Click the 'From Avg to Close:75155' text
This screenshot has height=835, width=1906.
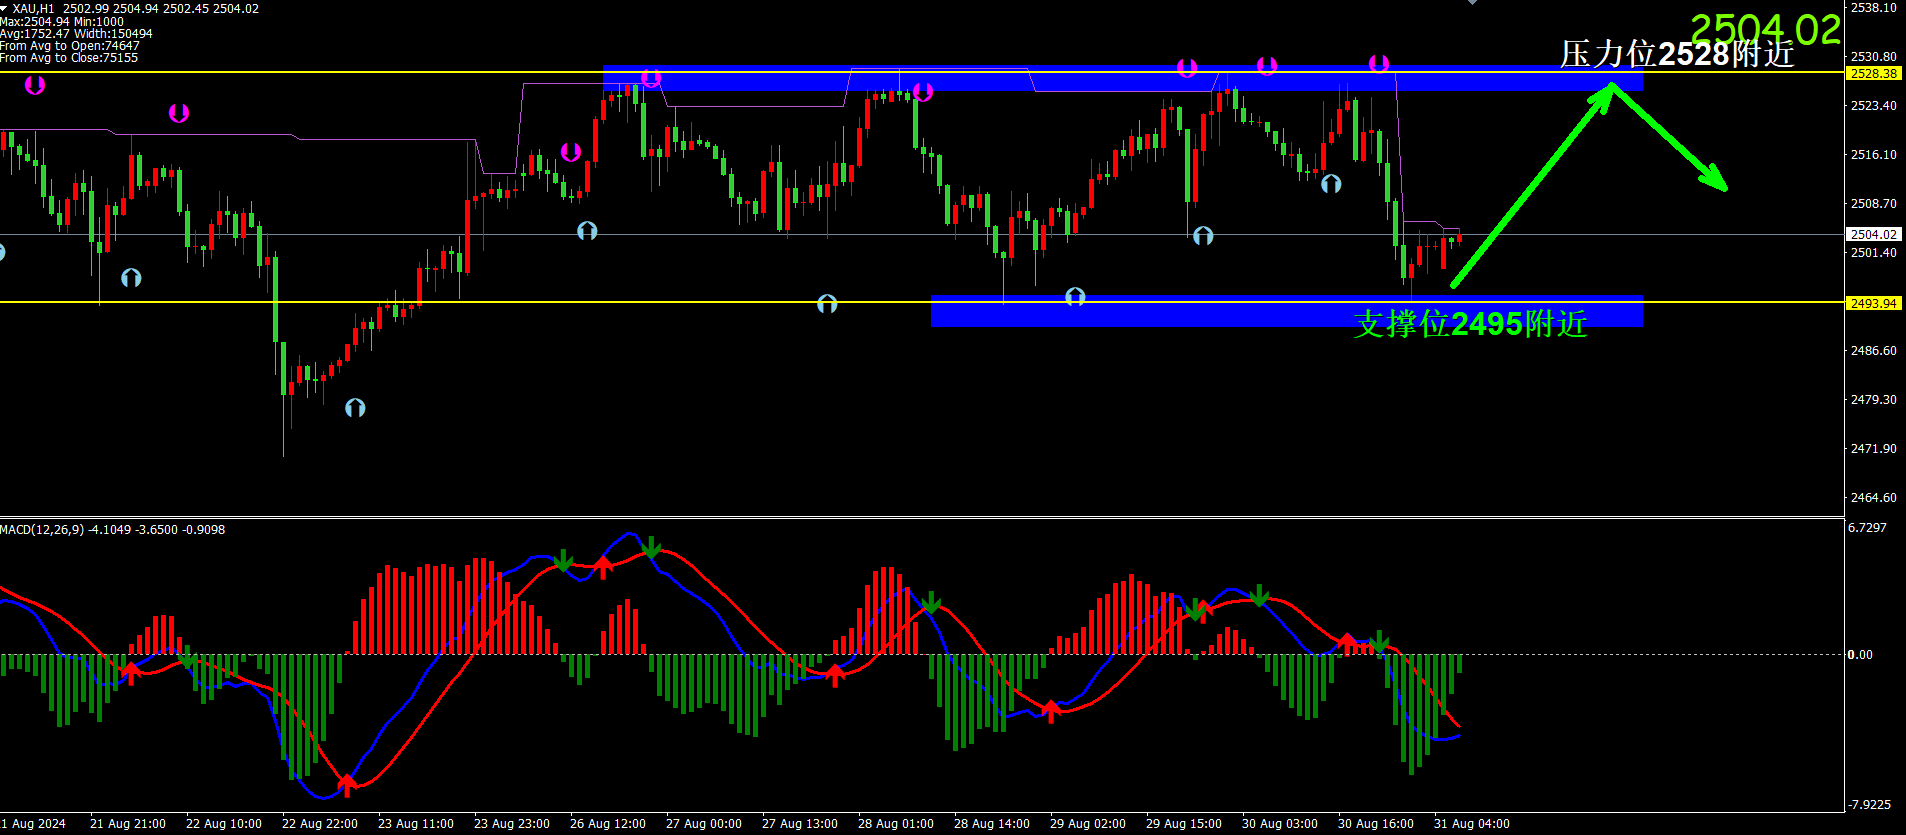pos(69,57)
